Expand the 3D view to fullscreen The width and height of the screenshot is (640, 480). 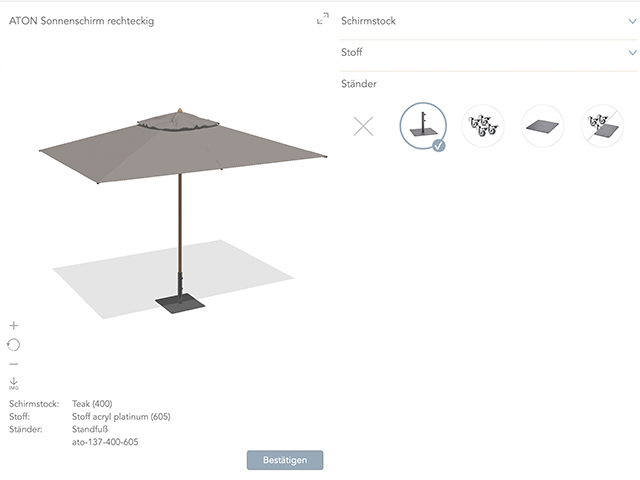pyautogui.click(x=322, y=19)
